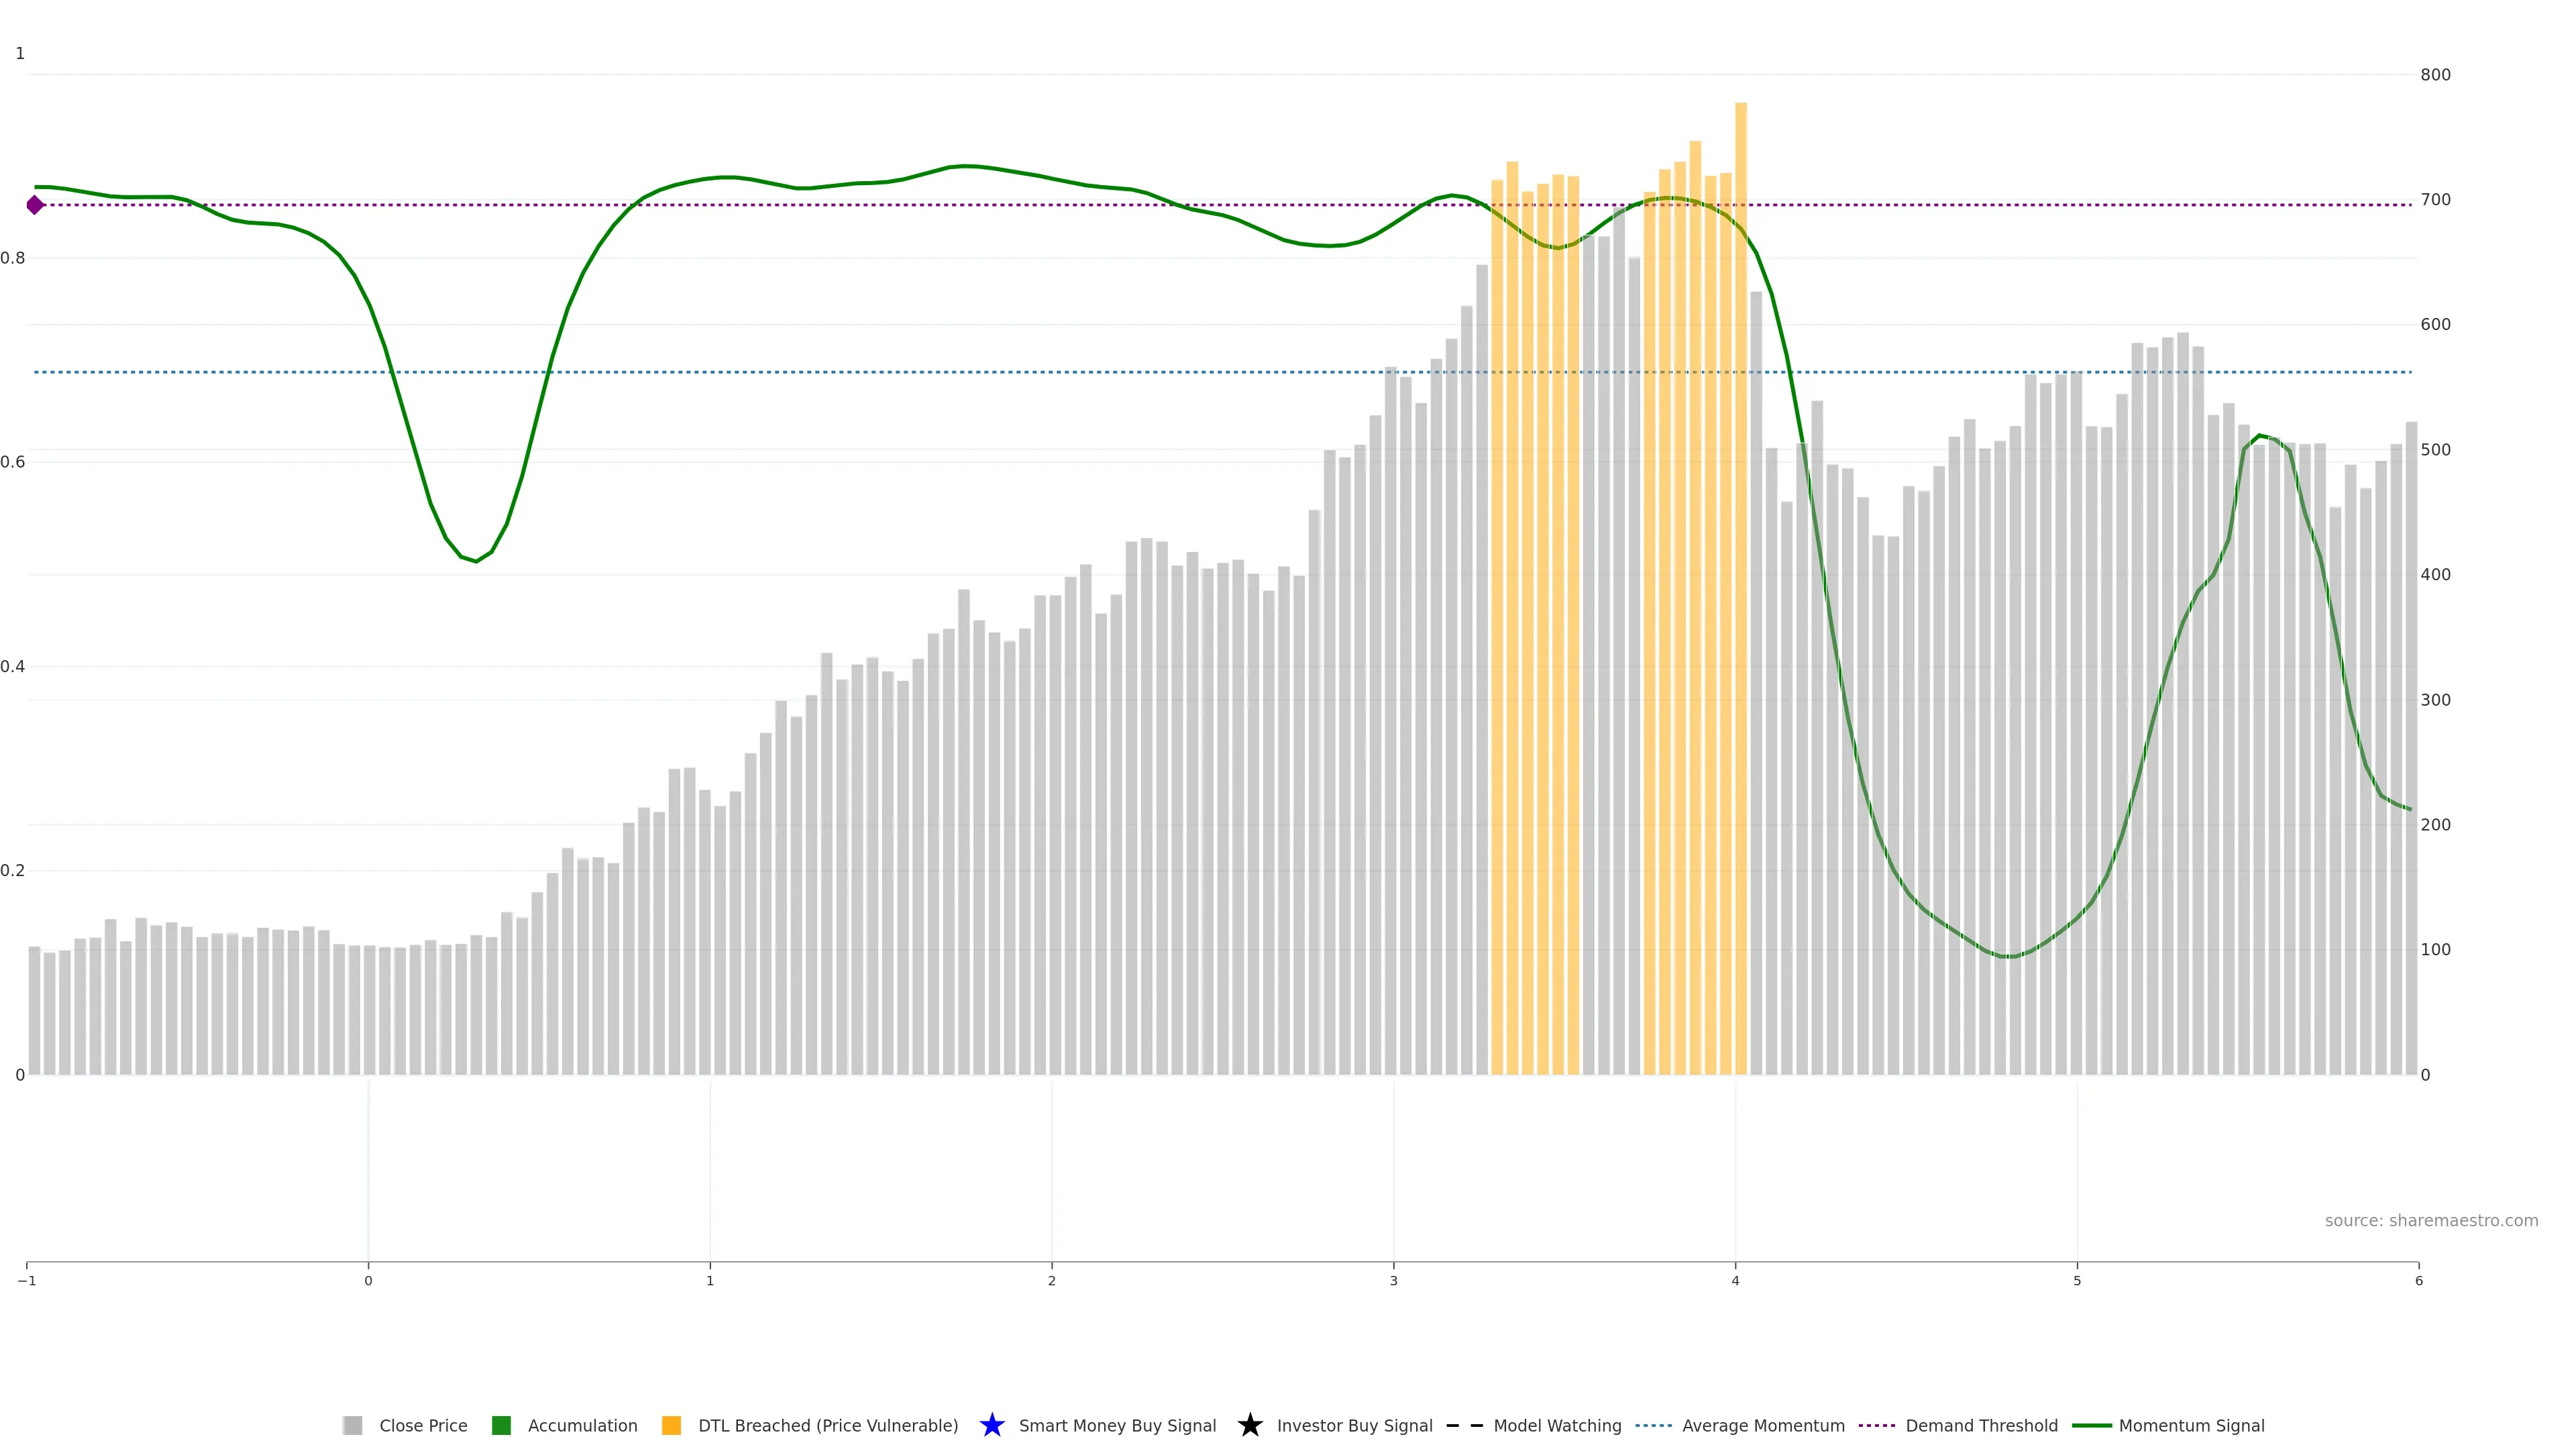Click the left axis label 0.8
This screenshot has width=2576, height=1449.
pyautogui.click(x=13, y=258)
